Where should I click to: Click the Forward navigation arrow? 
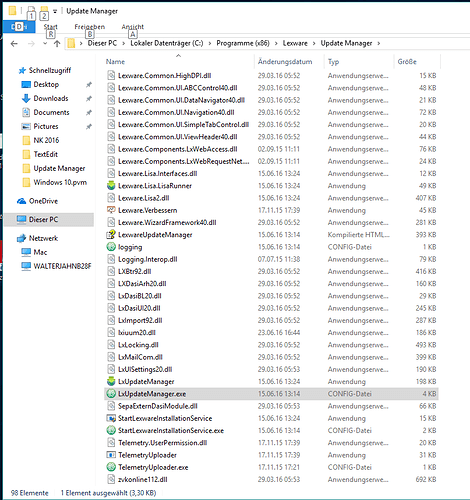[31, 44]
